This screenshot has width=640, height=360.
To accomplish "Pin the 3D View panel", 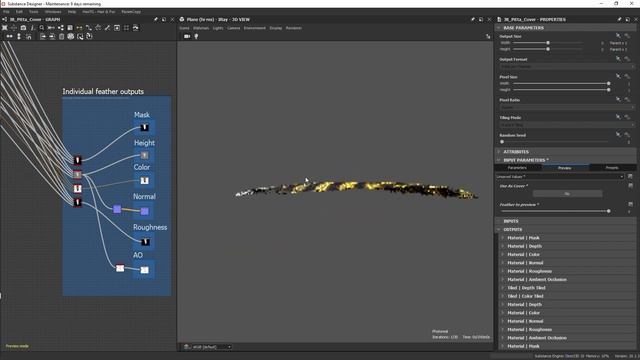I will [x=473, y=19].
